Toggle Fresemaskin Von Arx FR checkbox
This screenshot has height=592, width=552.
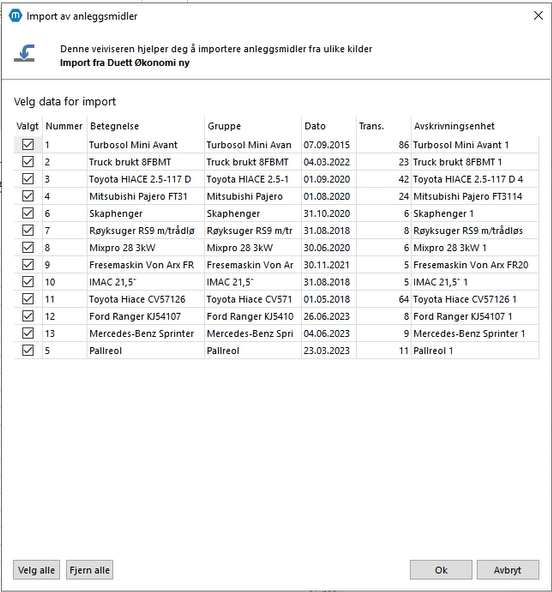click(x=28, y=265)
